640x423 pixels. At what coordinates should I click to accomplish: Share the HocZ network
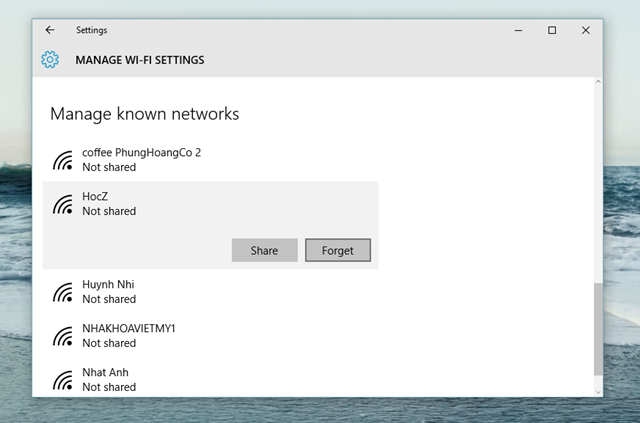click(x=264, y=250)
